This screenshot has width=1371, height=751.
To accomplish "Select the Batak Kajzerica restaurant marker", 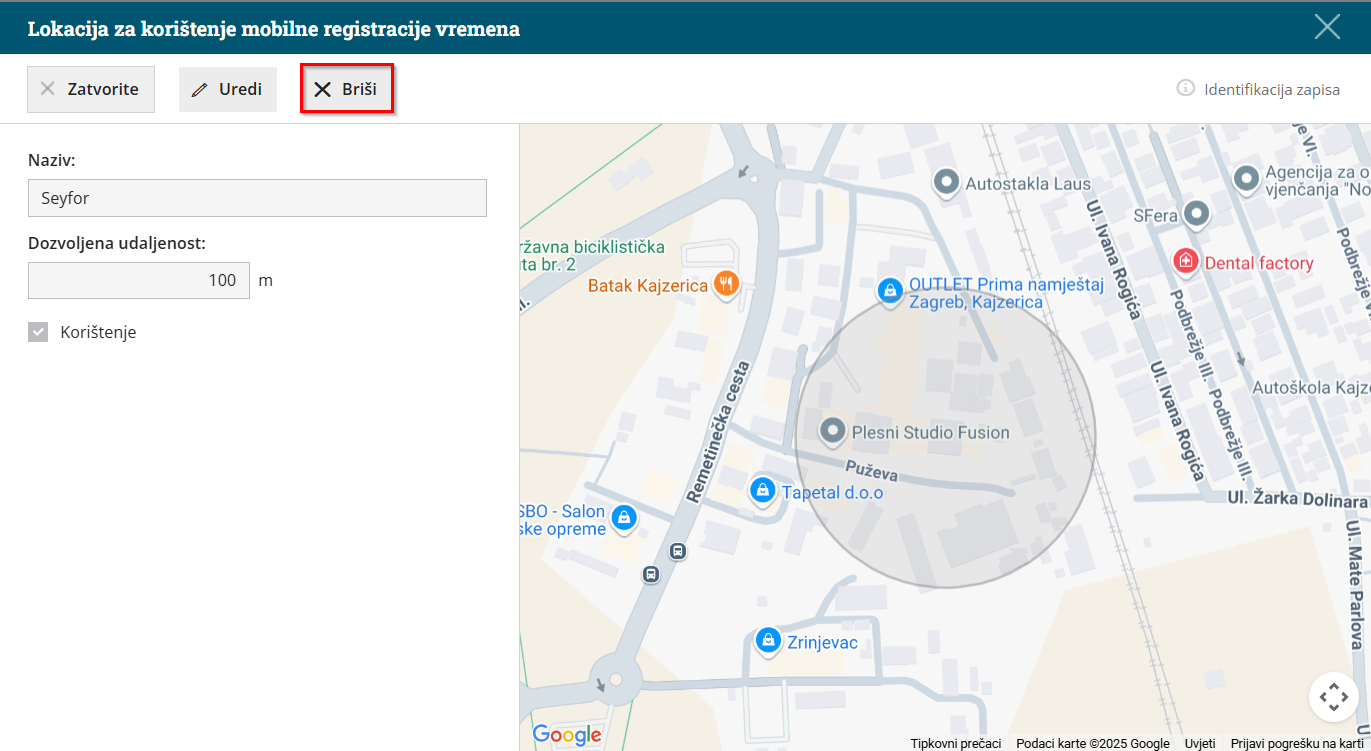I will point(727,284).
